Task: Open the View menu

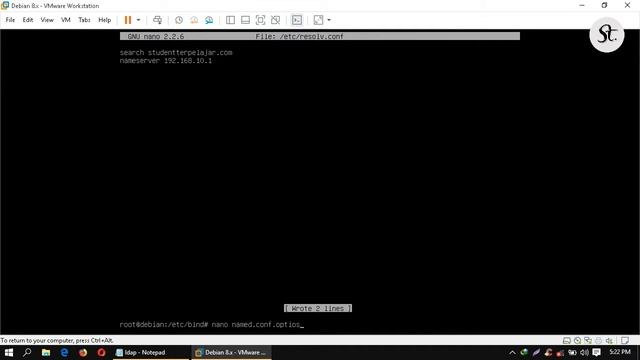Action: tap(47, 20)
